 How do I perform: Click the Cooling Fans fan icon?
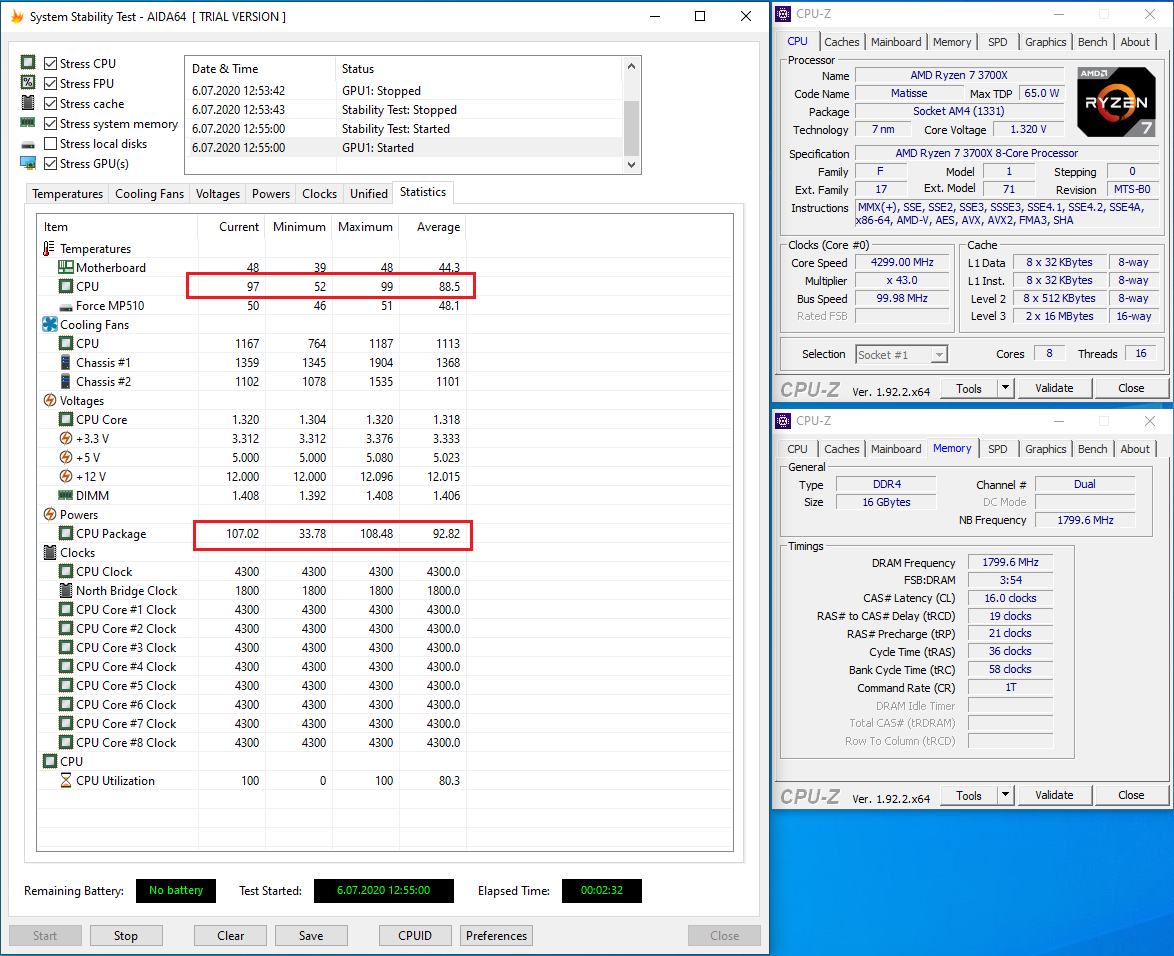[x=49, y=324]
